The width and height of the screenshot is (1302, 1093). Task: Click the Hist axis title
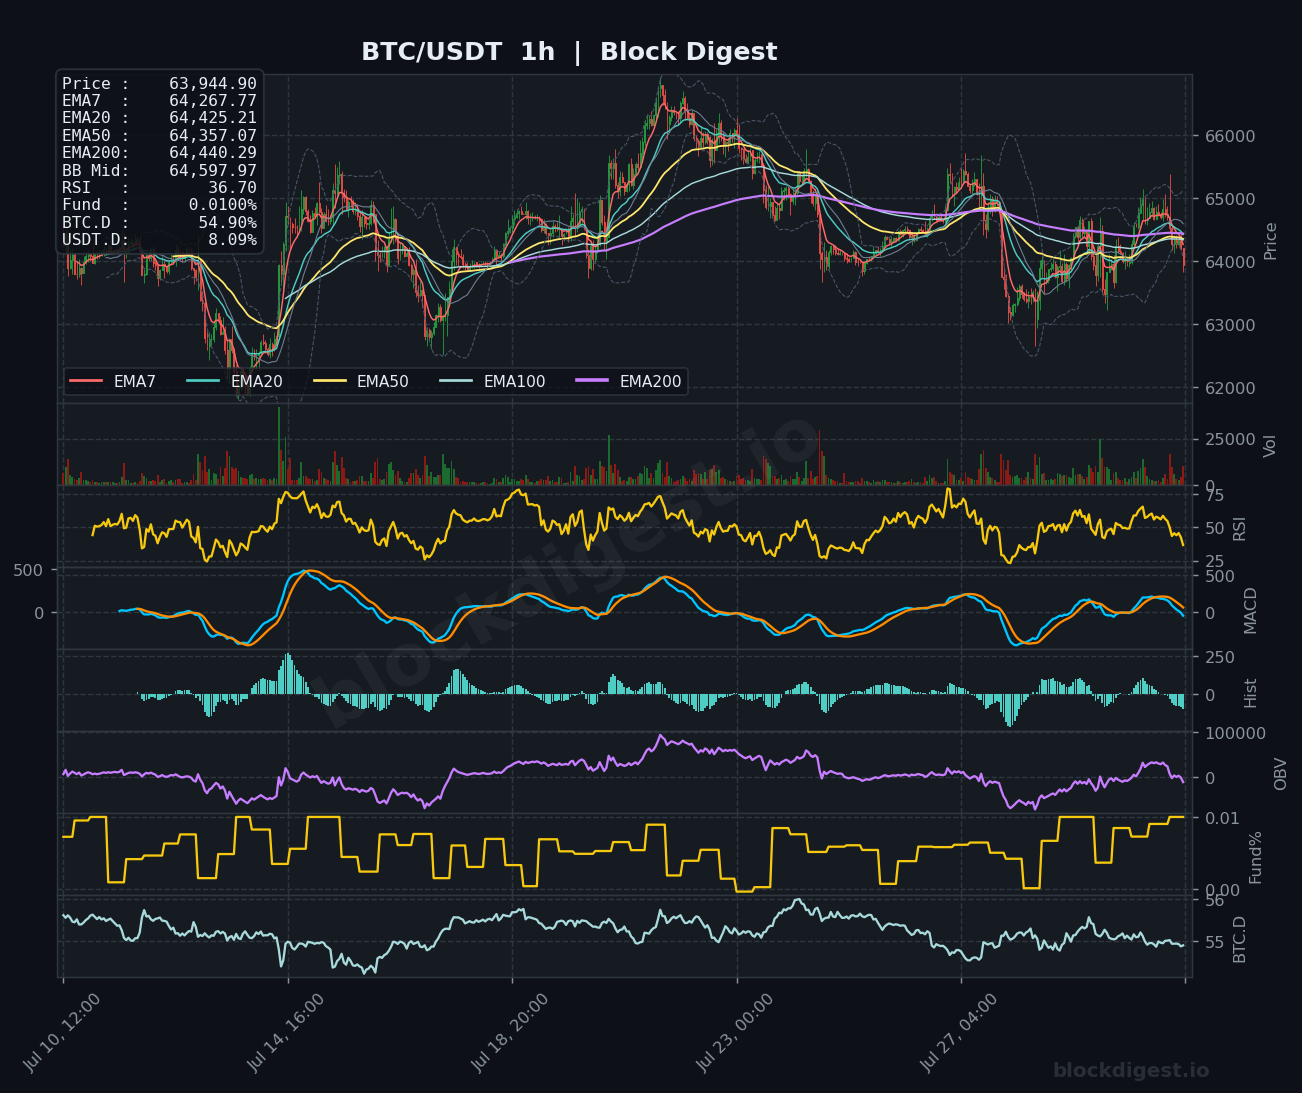1250,693
